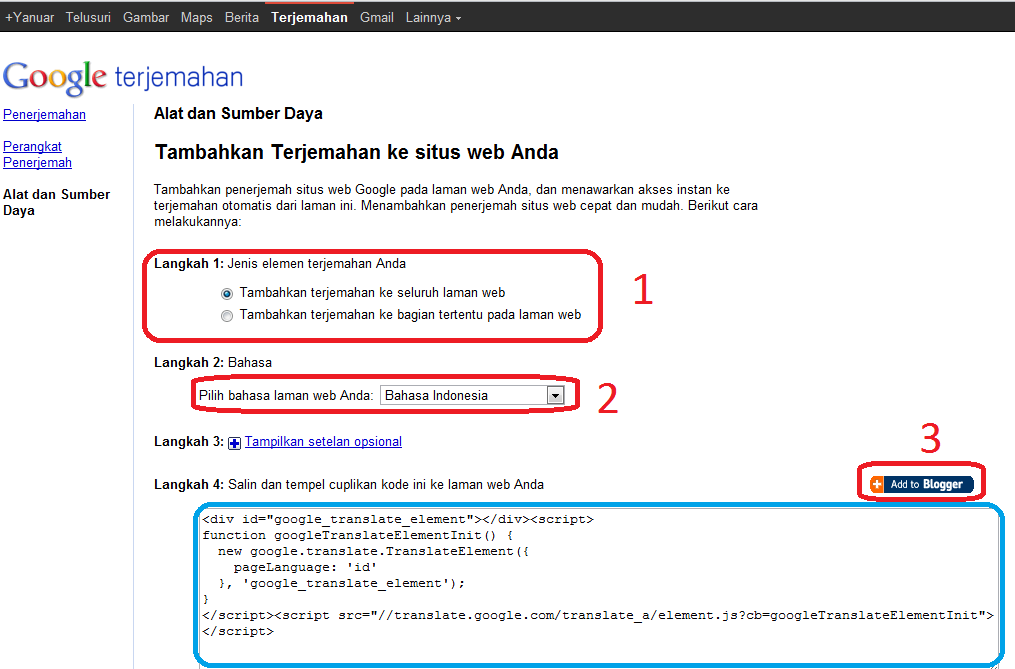Image resolution: width=1015 pixels, height=669 pixels.
Task: Select 'Tambahkan terjemahan ke bagian tertentu' radio
Action: tap(227, 316)
